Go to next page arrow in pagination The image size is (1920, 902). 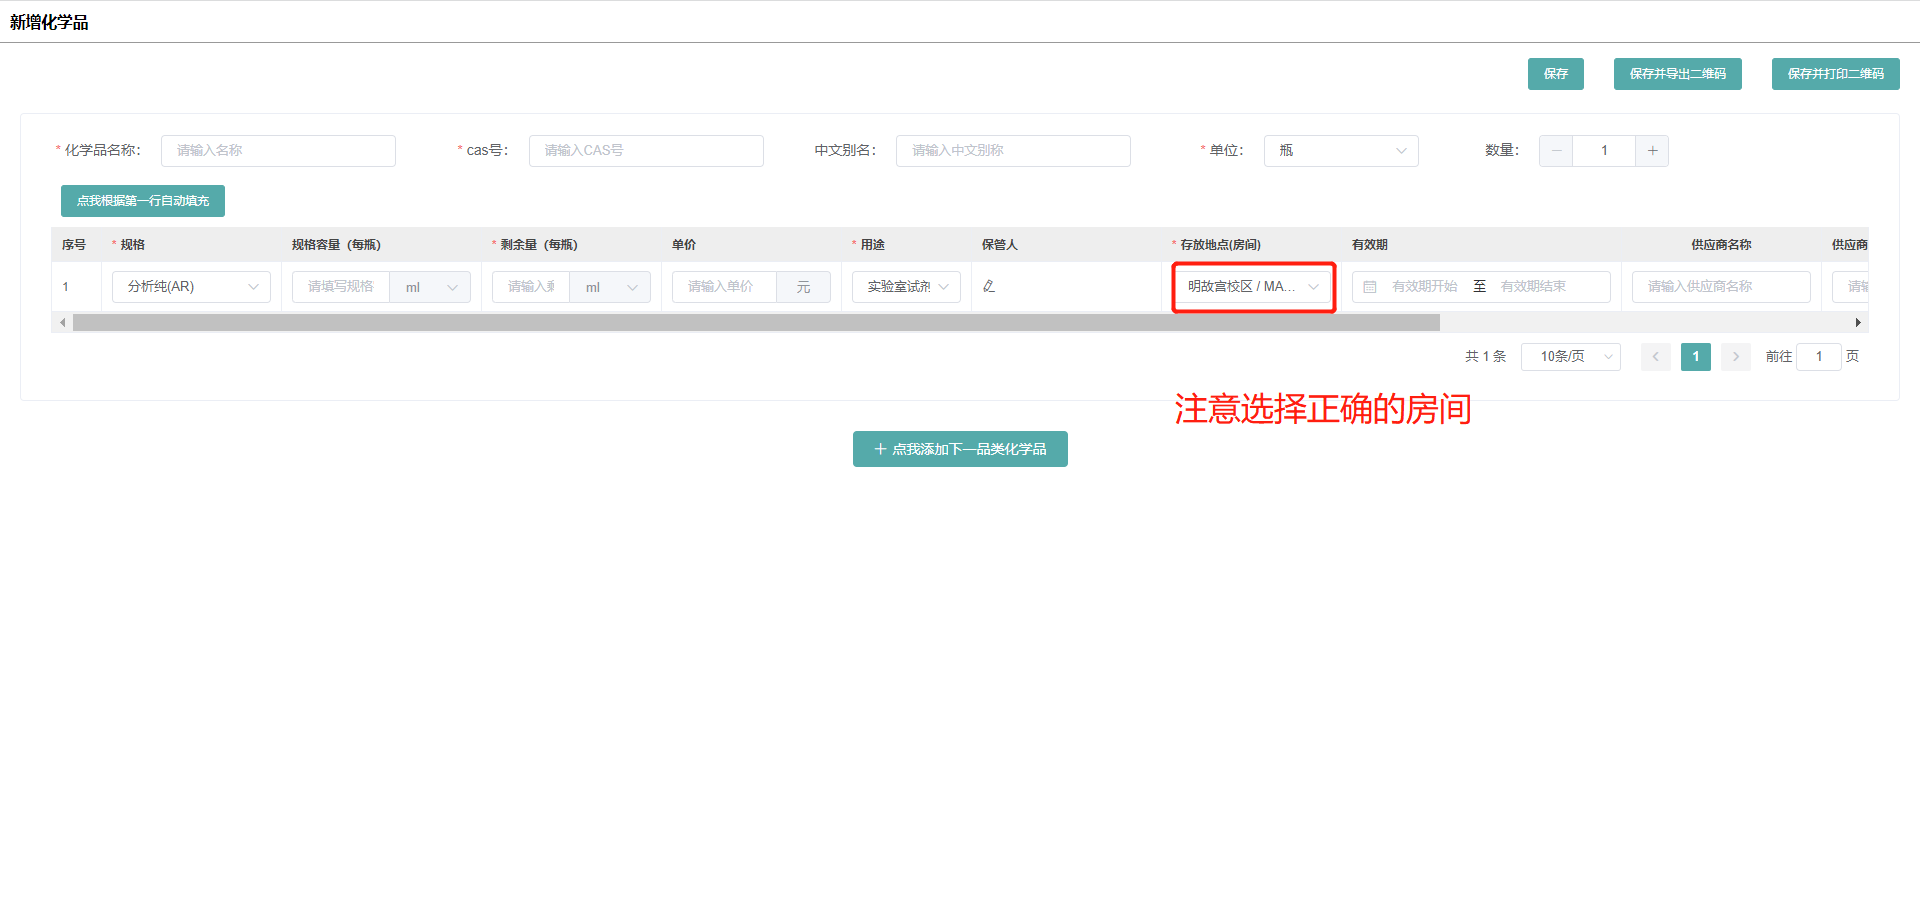coord(1736,357)
